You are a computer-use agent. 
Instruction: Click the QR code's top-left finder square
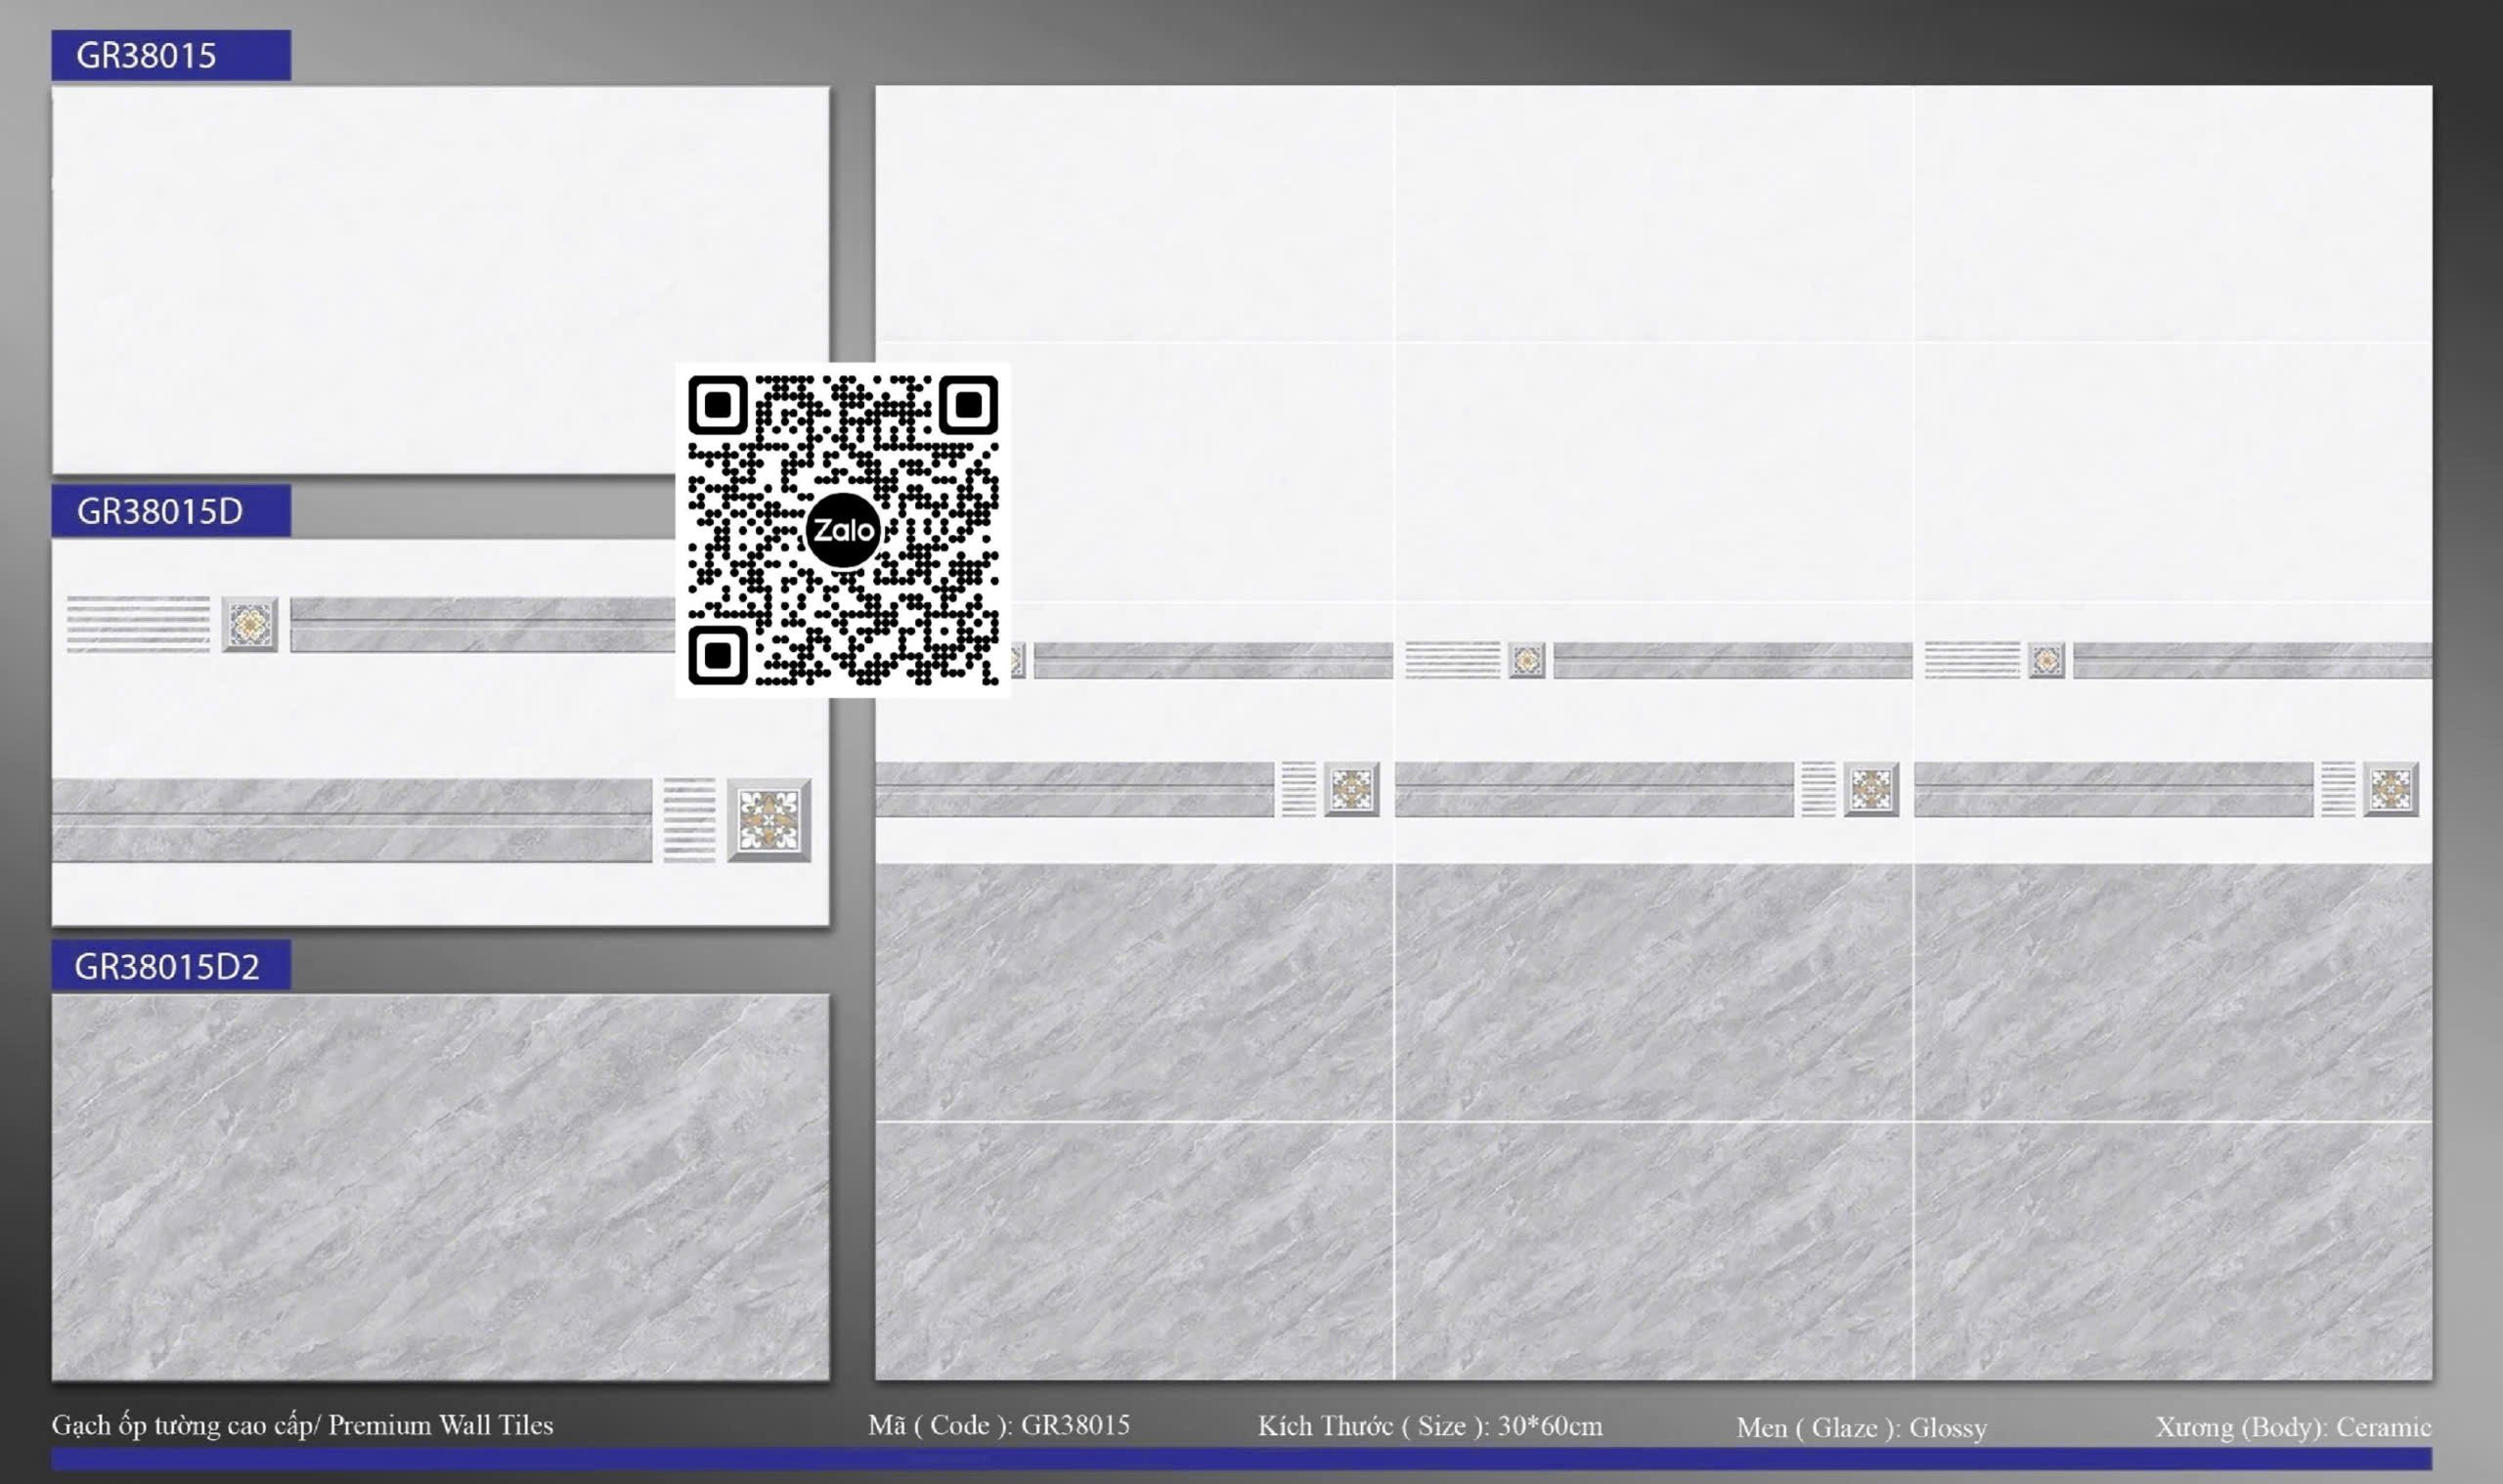tap(718, 405)
